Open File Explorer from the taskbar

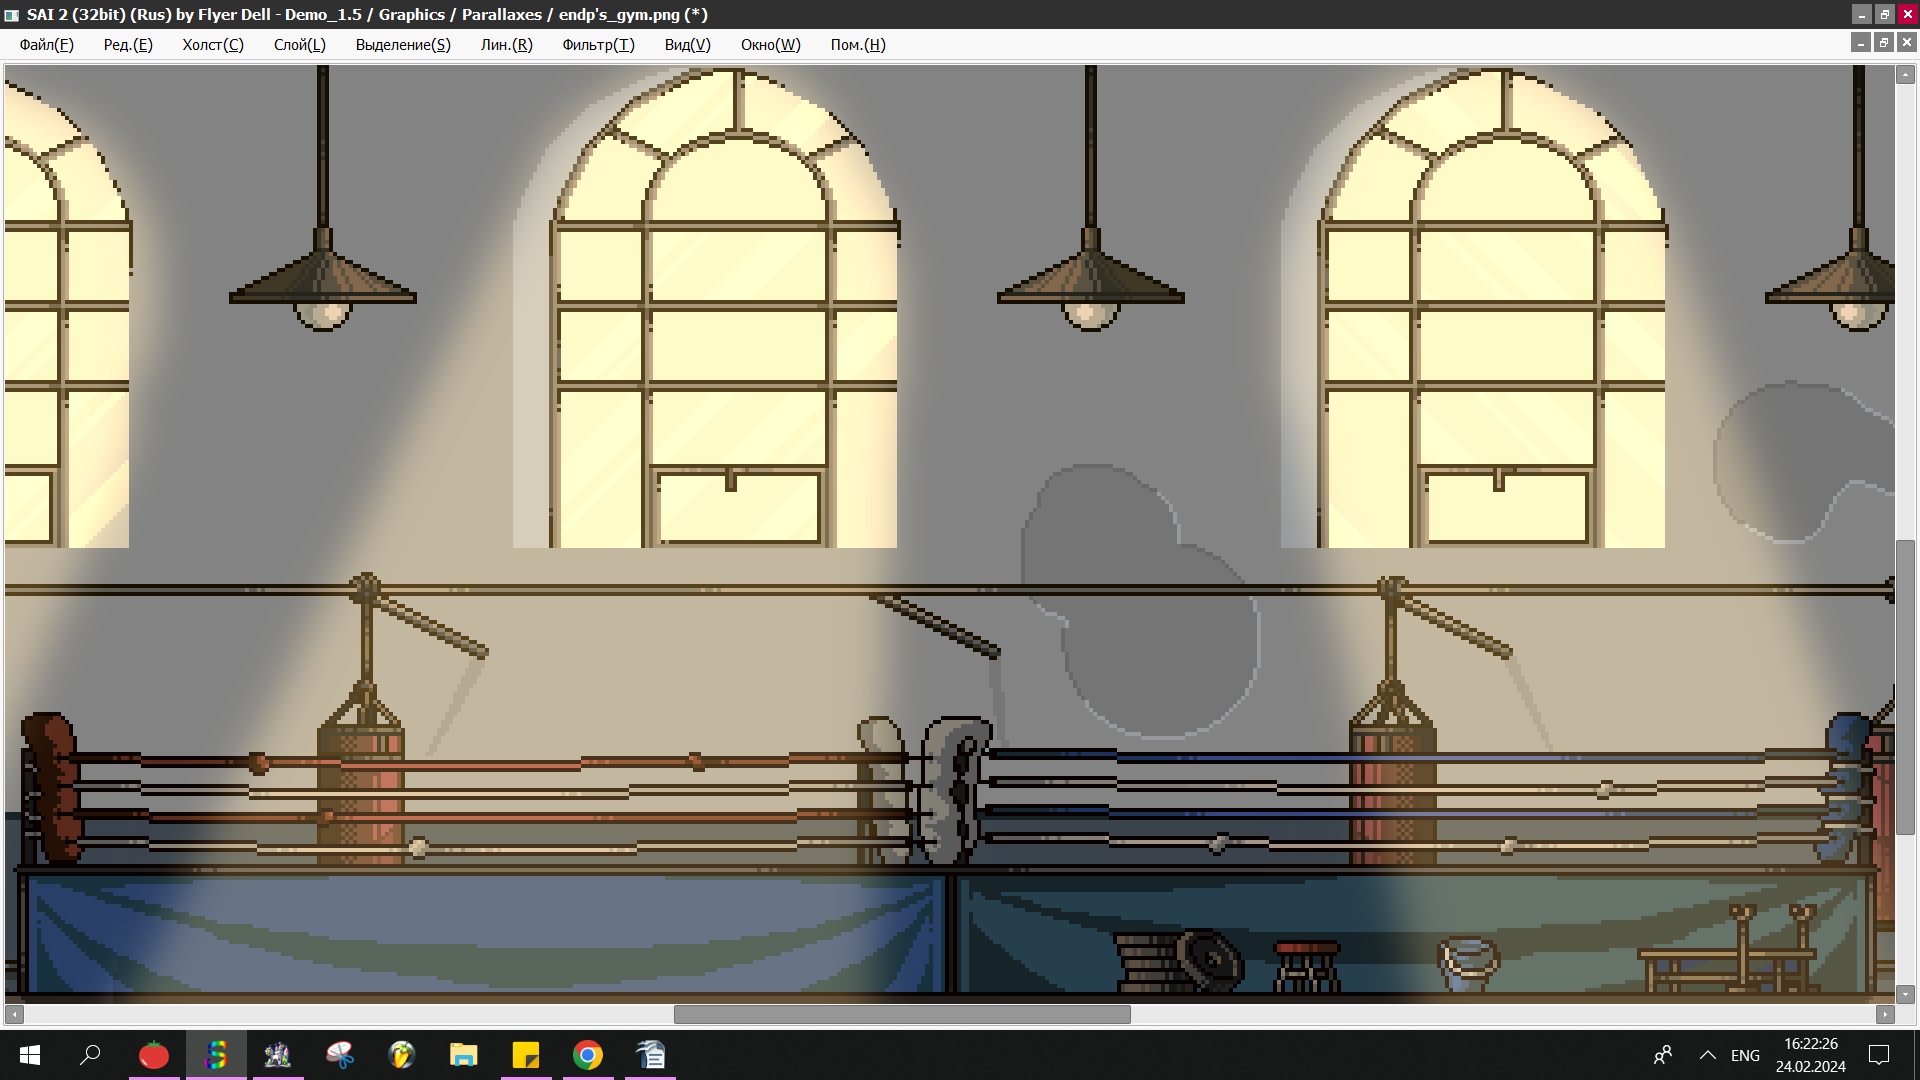click(x=464, y=1055)
